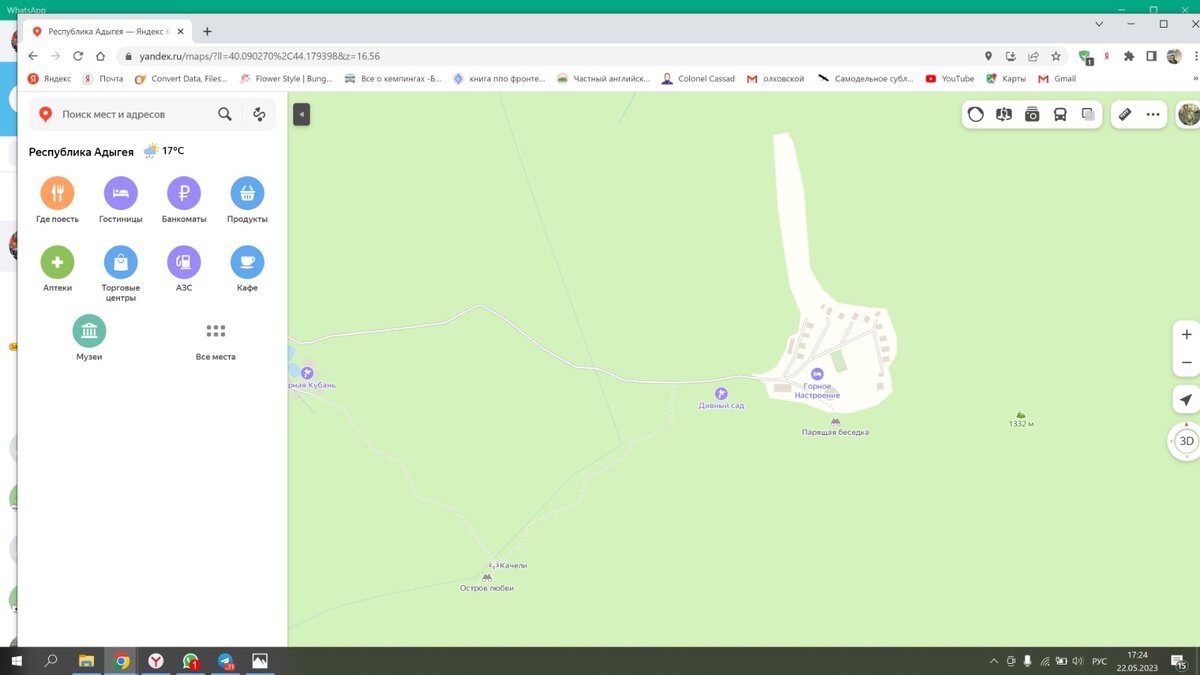Viewport: 1200px width, 675px height.
Task: Show hidden system tray icons
Action: pos(993,661)
